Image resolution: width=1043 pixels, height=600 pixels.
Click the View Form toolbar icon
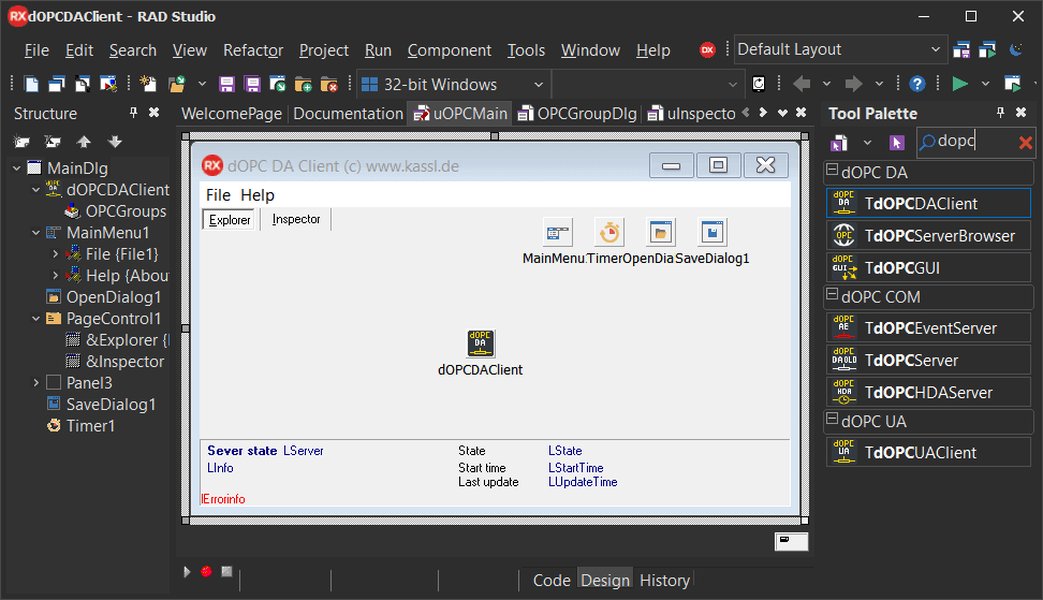(82, 84)
